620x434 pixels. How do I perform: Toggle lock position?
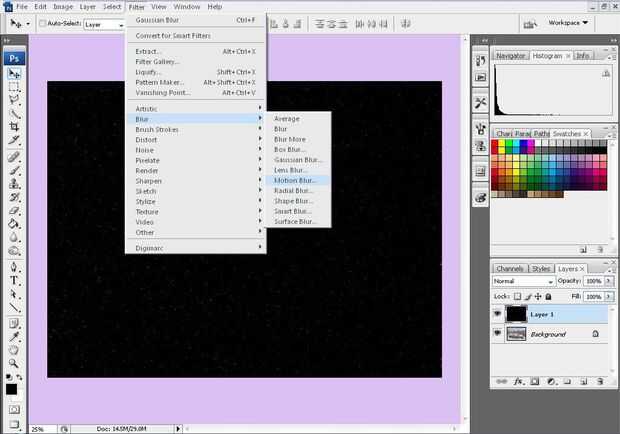pyautogui.click(x=538, y=296)
